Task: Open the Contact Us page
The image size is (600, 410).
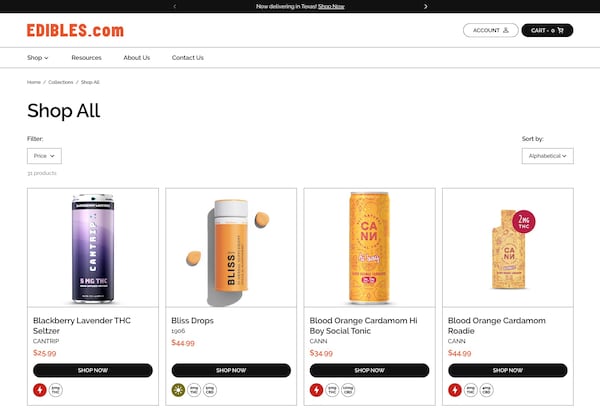Action: point(187,58)
